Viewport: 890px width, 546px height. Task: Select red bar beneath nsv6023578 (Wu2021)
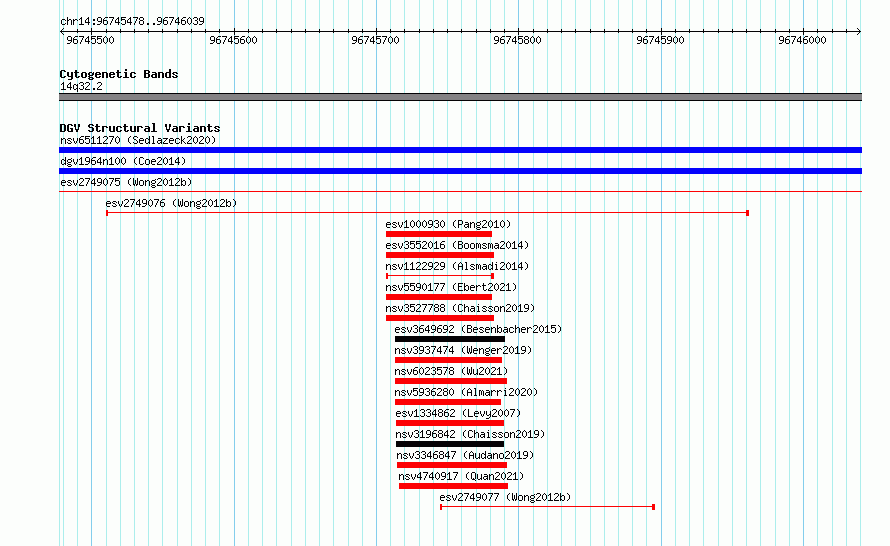tap(451, 381)
